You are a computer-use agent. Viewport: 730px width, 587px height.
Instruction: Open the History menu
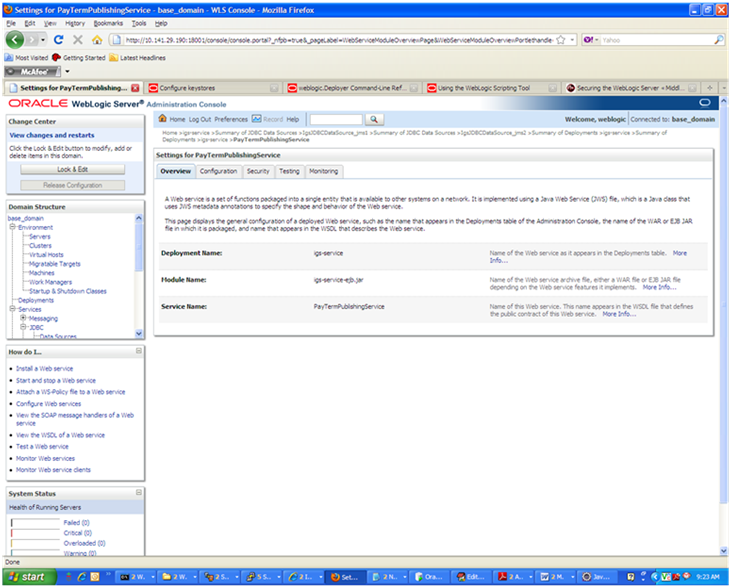(74, 23)
